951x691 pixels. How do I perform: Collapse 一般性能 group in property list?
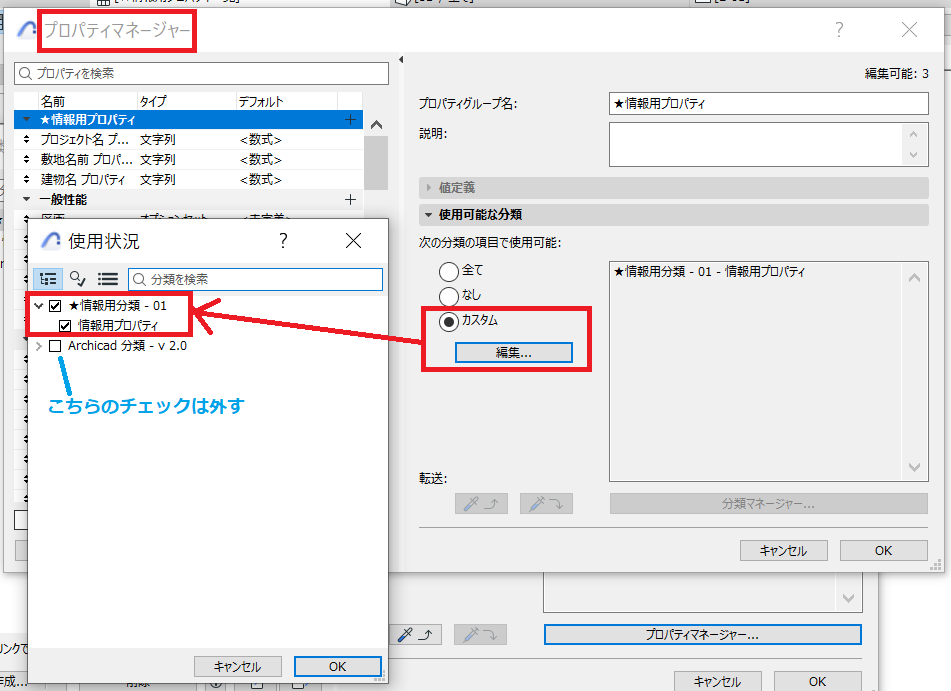click(x=26, y=199)
